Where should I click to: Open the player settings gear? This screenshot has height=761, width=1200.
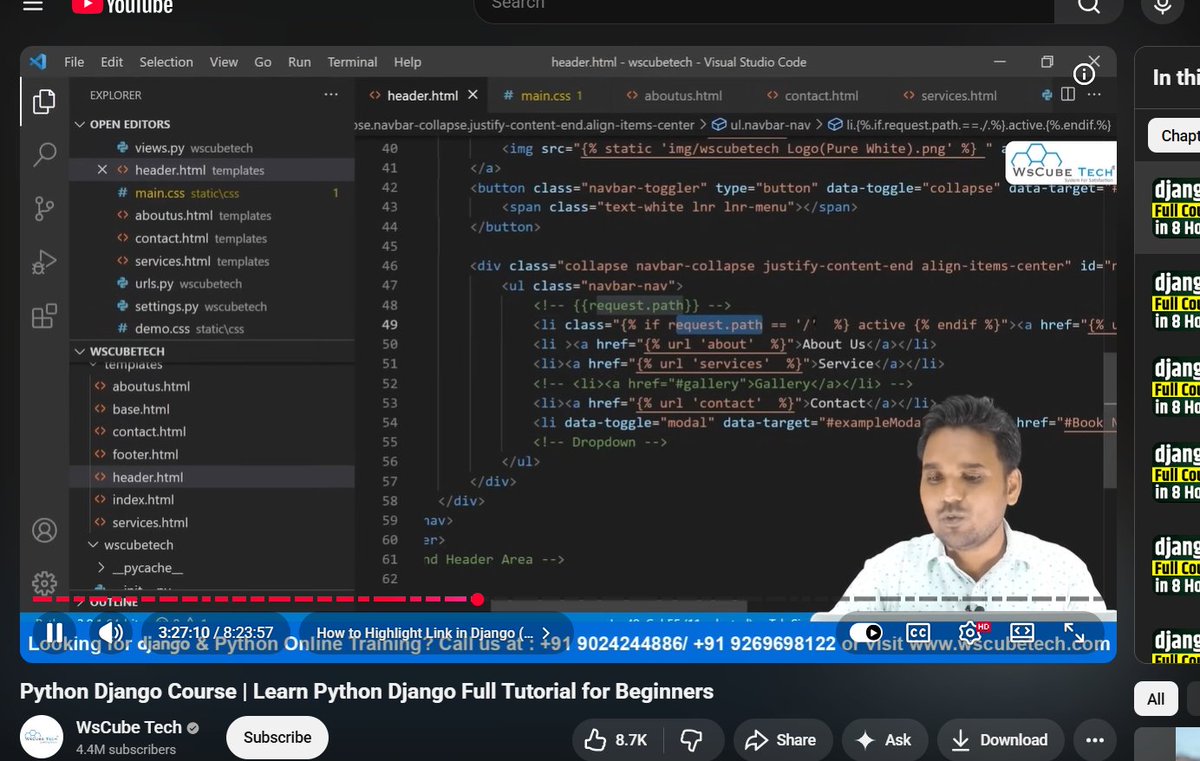click(970, 632)
